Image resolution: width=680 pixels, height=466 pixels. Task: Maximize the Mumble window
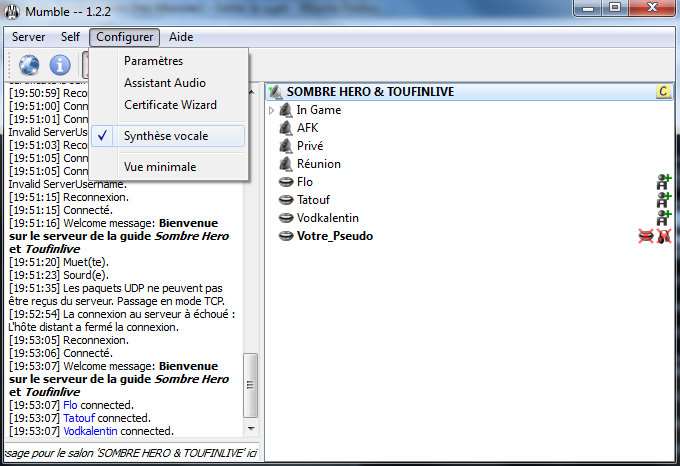pos(615,8)
